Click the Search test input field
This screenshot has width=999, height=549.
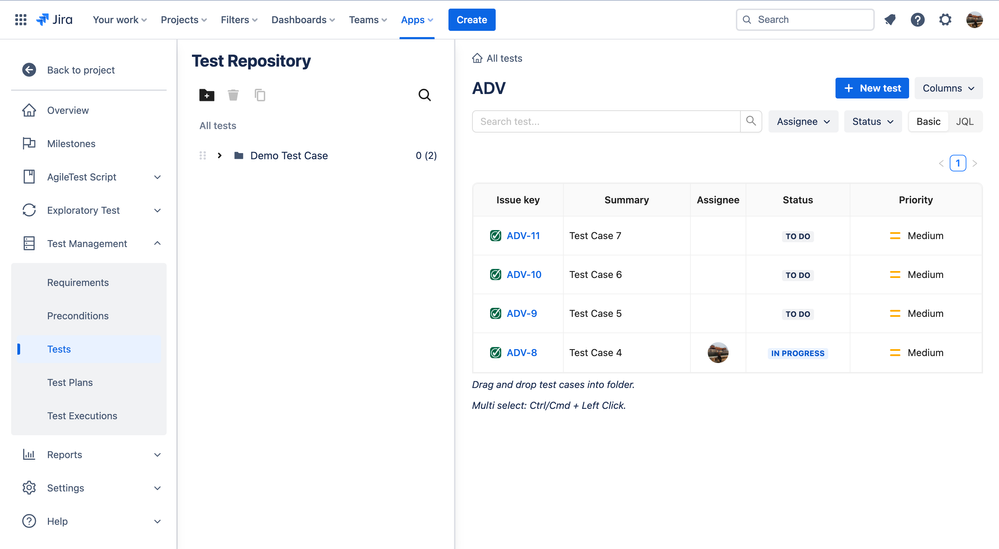coord(606,121)
